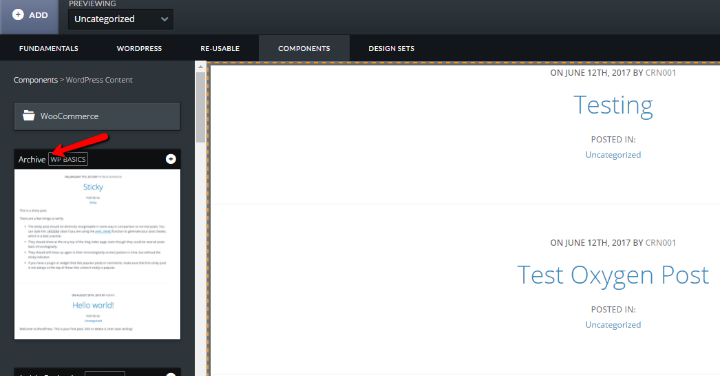Click the ADD plus button
Screen dimensions: 720x376
tap(29, 15)
